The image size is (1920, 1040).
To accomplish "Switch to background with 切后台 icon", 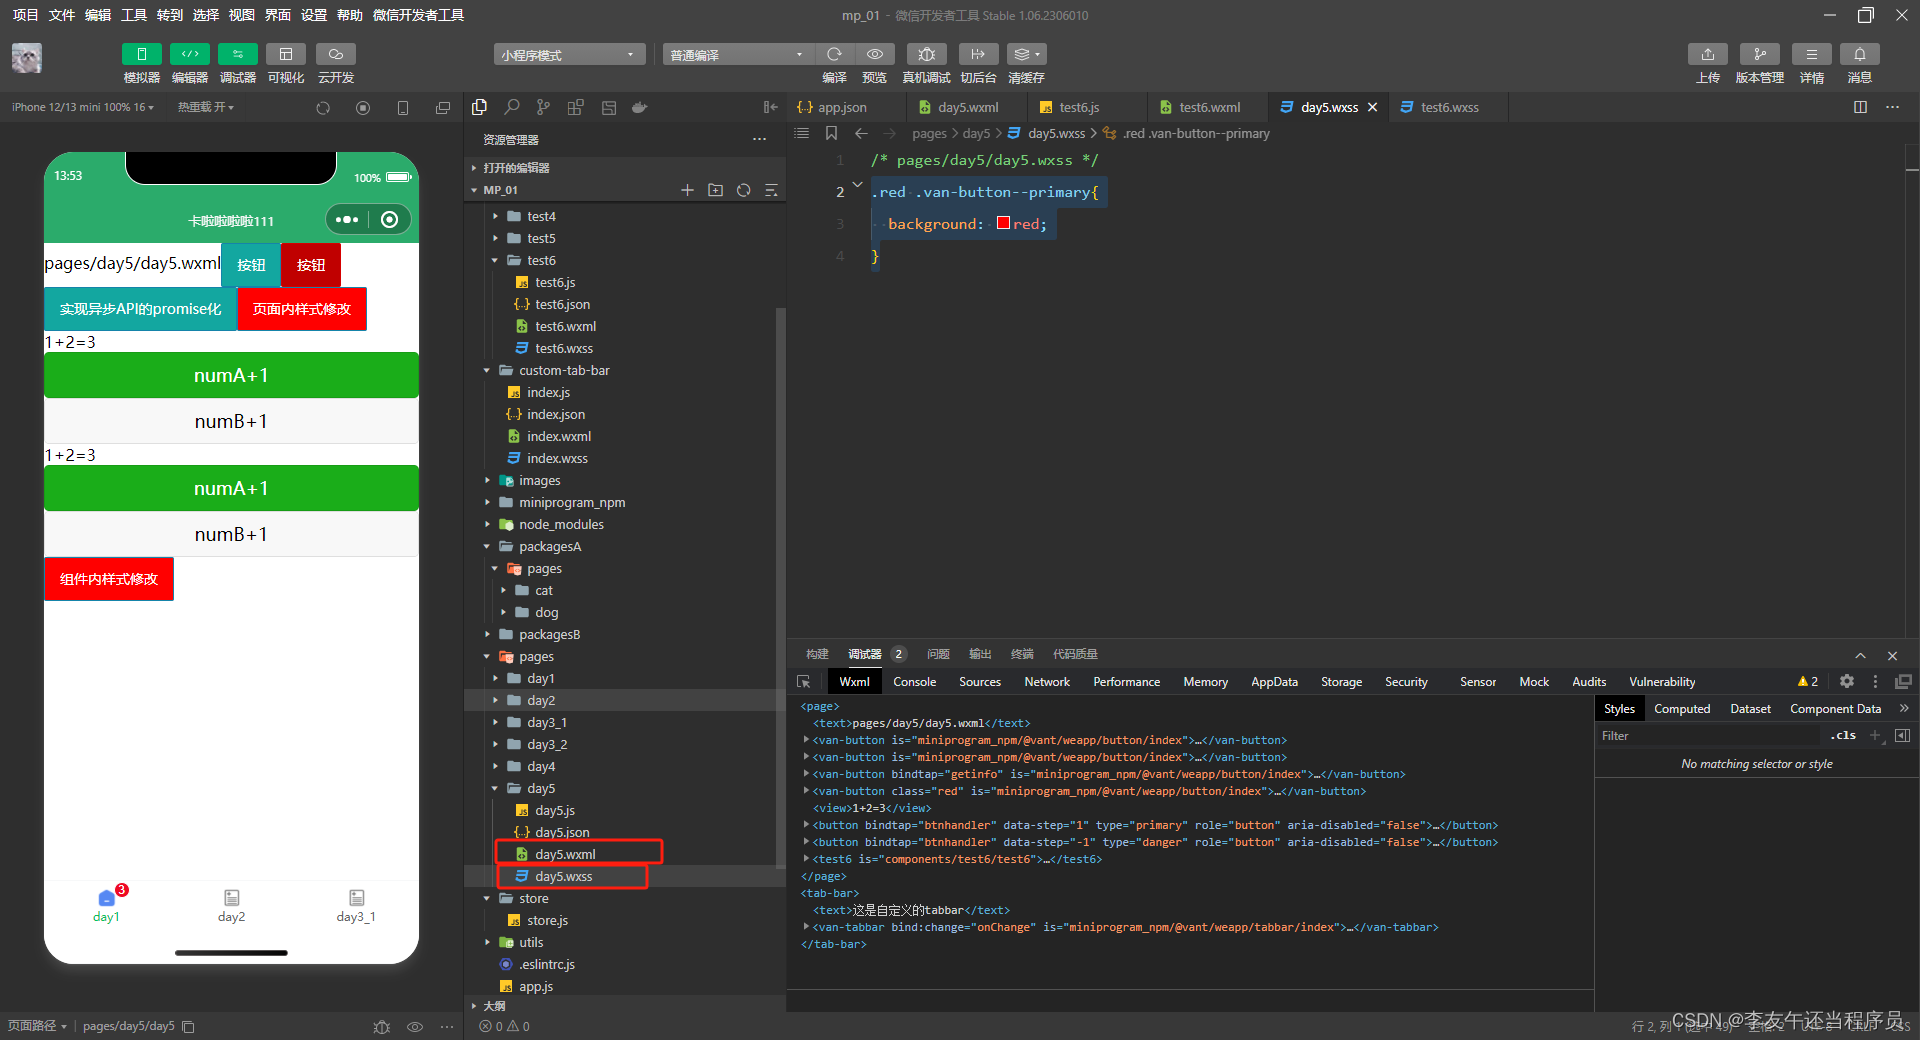I will (x=978, y=54).
